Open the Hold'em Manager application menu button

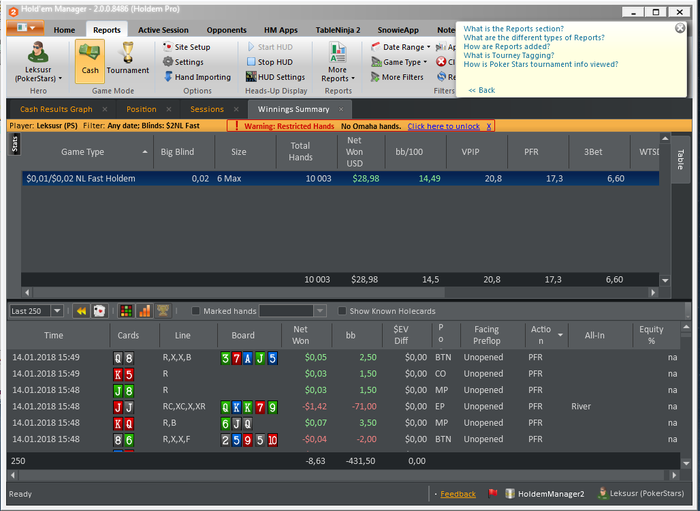click(x=25, y=28)
